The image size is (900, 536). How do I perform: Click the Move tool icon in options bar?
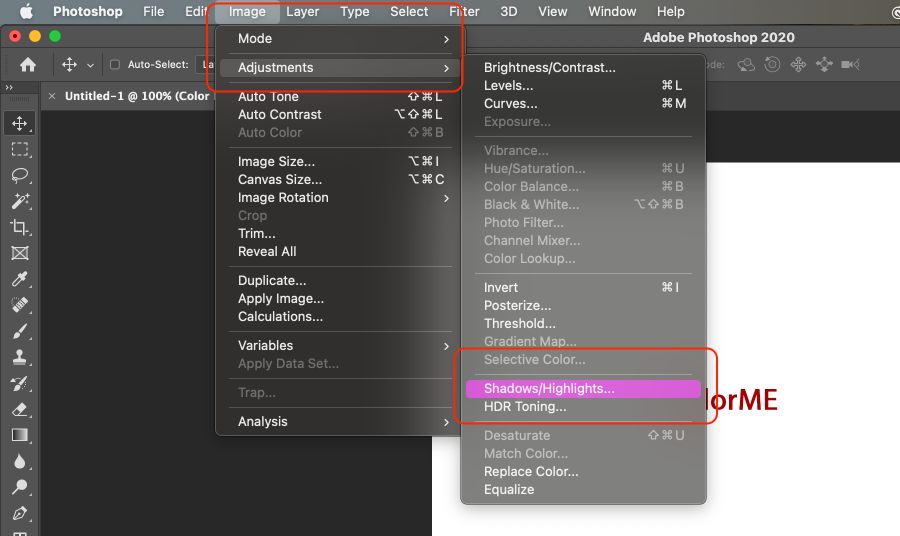pyautogui.click(x=69, y=64)
